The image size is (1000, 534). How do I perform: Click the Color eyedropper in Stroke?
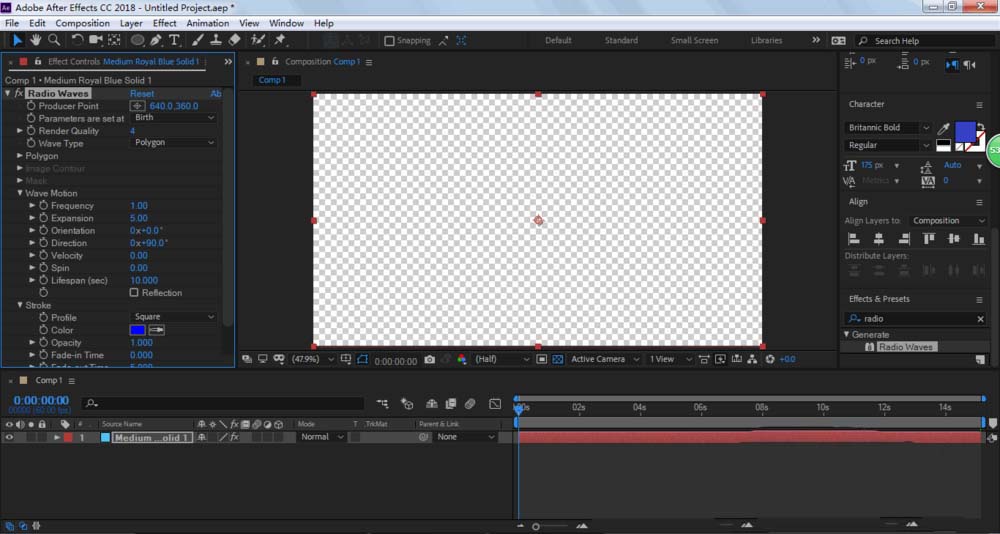click(156, 330)
